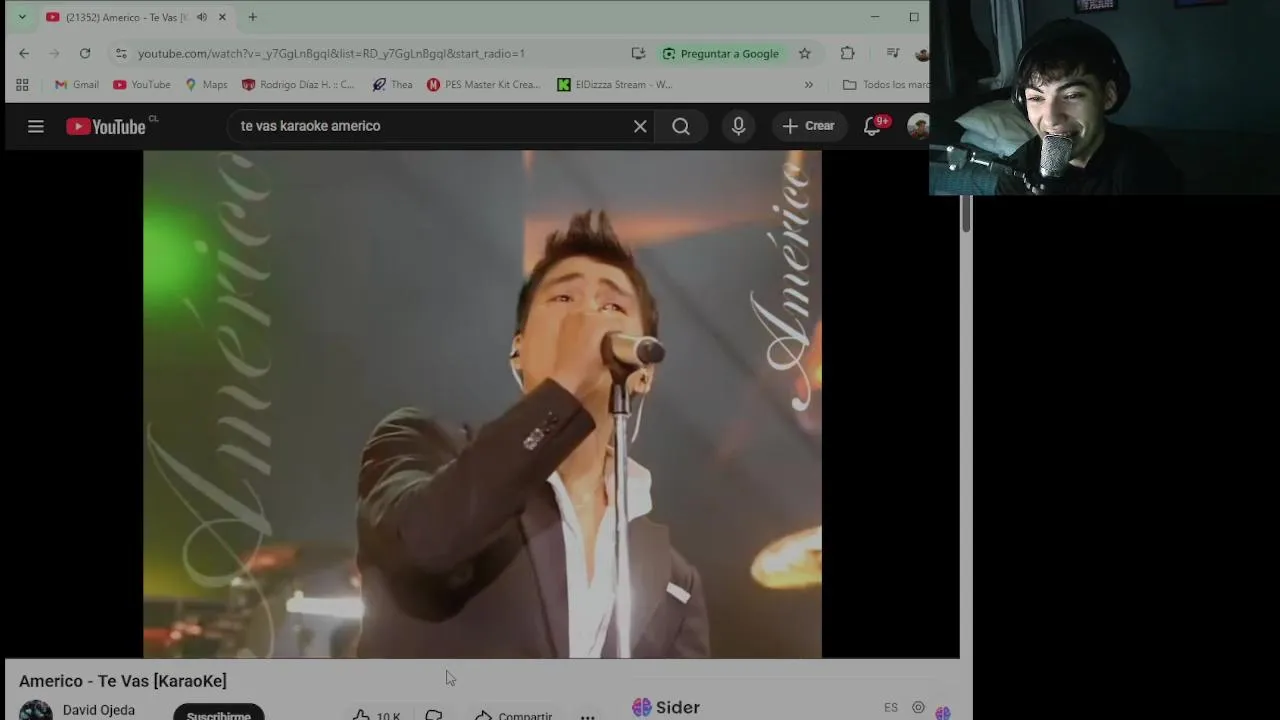This screenshot has height=720, width=1280.
Task: Pause the karaoke video player
Action: 482,404
